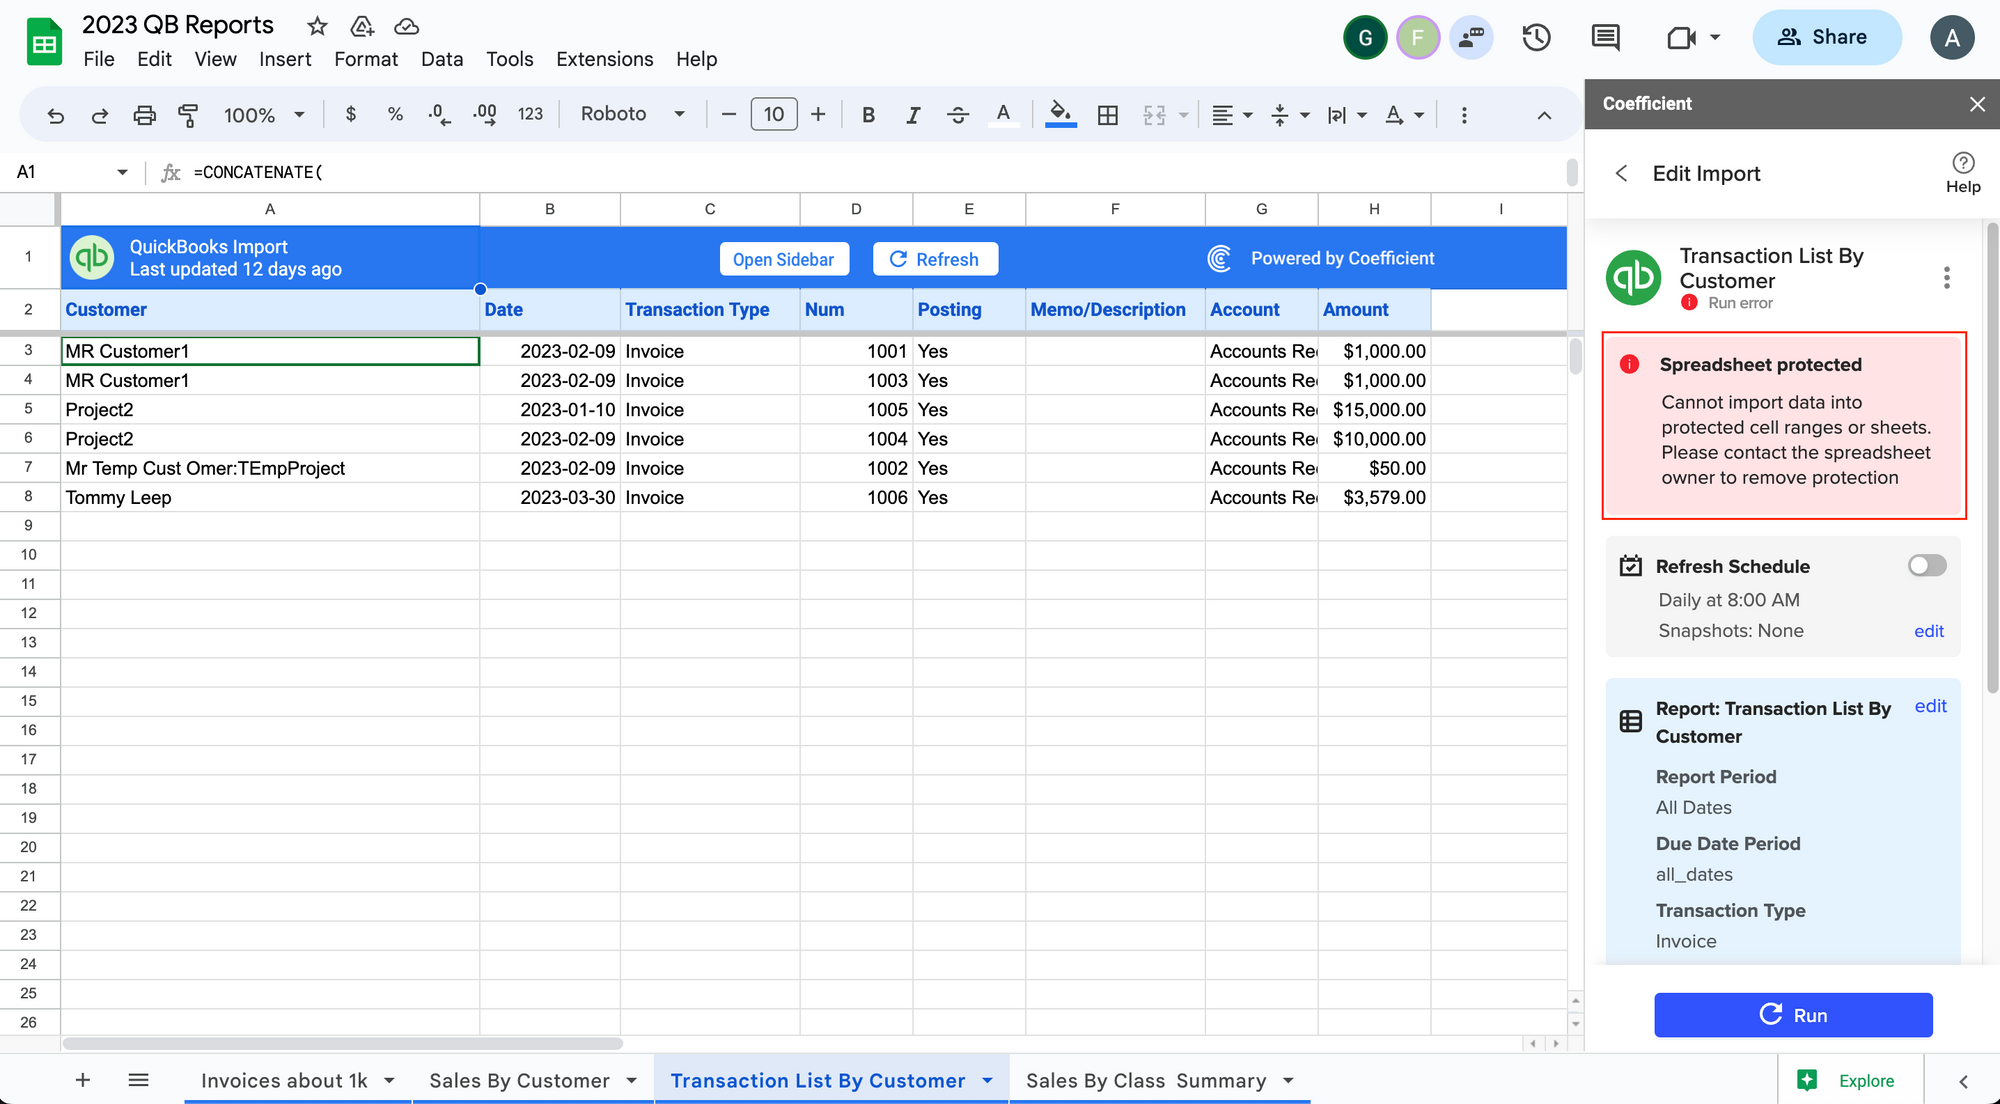Viewport: 2000px width, 1104px height.
Task: Open text color picker
Action: [1003, 115]
